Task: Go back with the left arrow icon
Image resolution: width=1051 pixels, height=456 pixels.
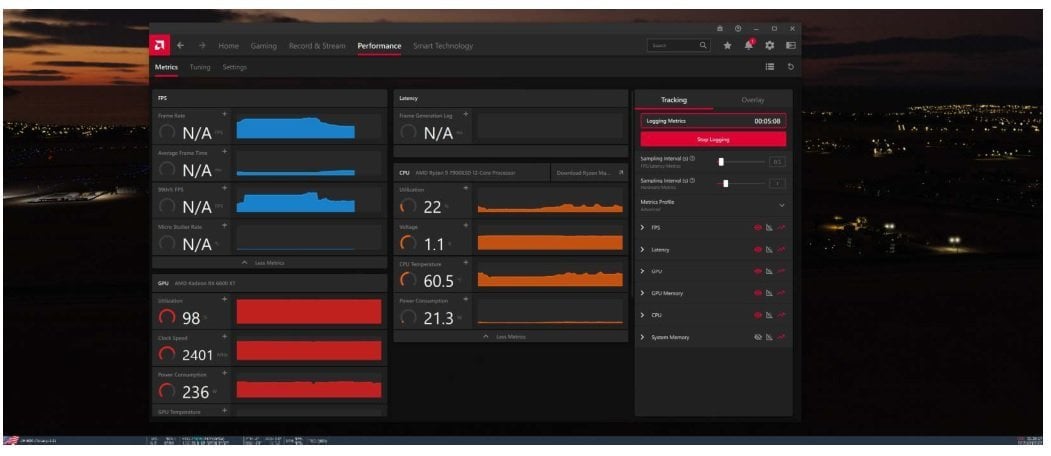Action: 181,46
